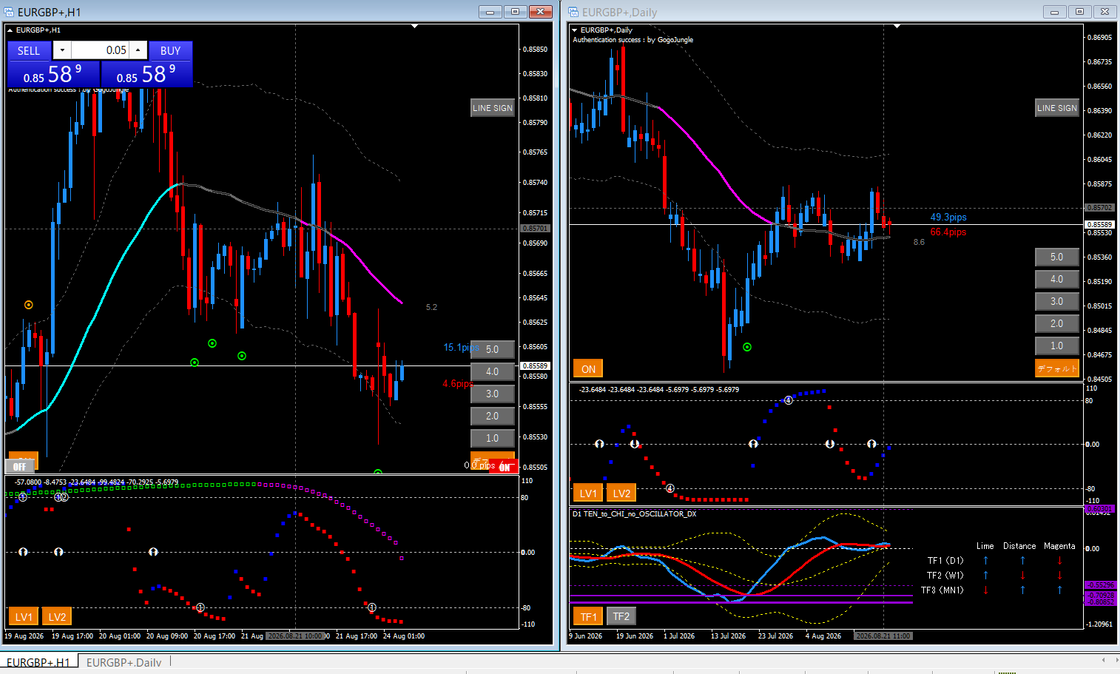
Task: Click the orange circle signal marker on H1 chart
Action: (x=29, y=305)
